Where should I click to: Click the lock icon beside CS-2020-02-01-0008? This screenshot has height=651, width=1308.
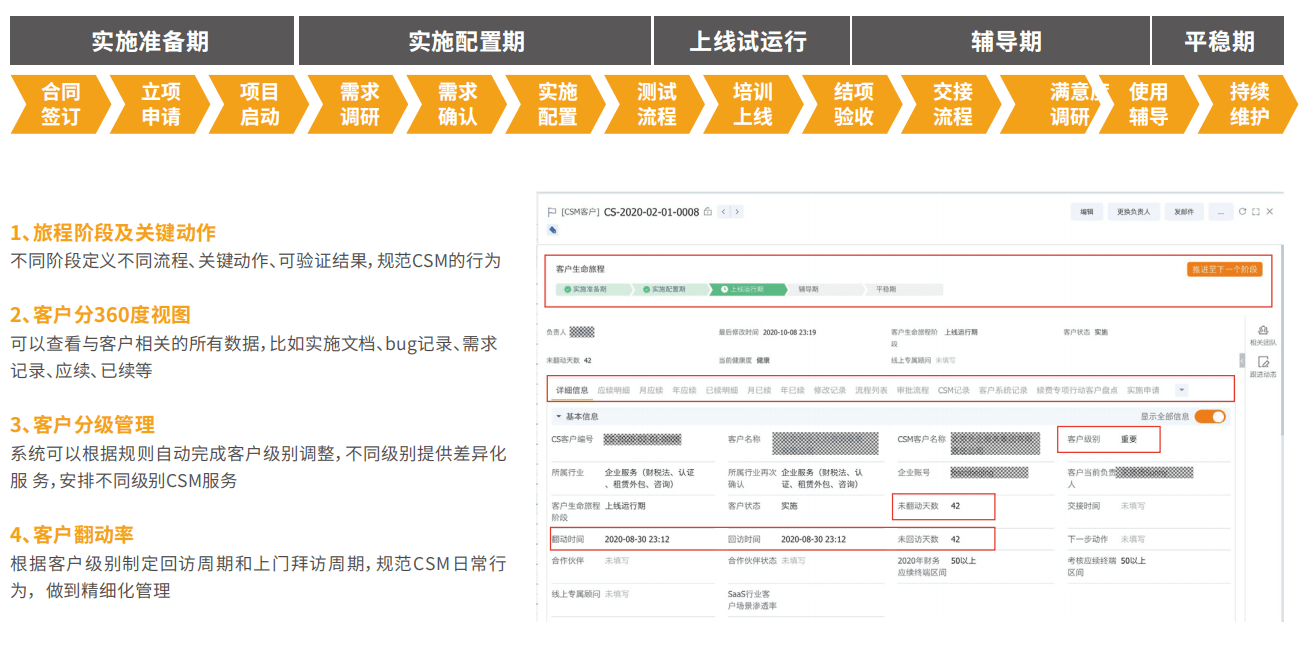click(708, 212)
